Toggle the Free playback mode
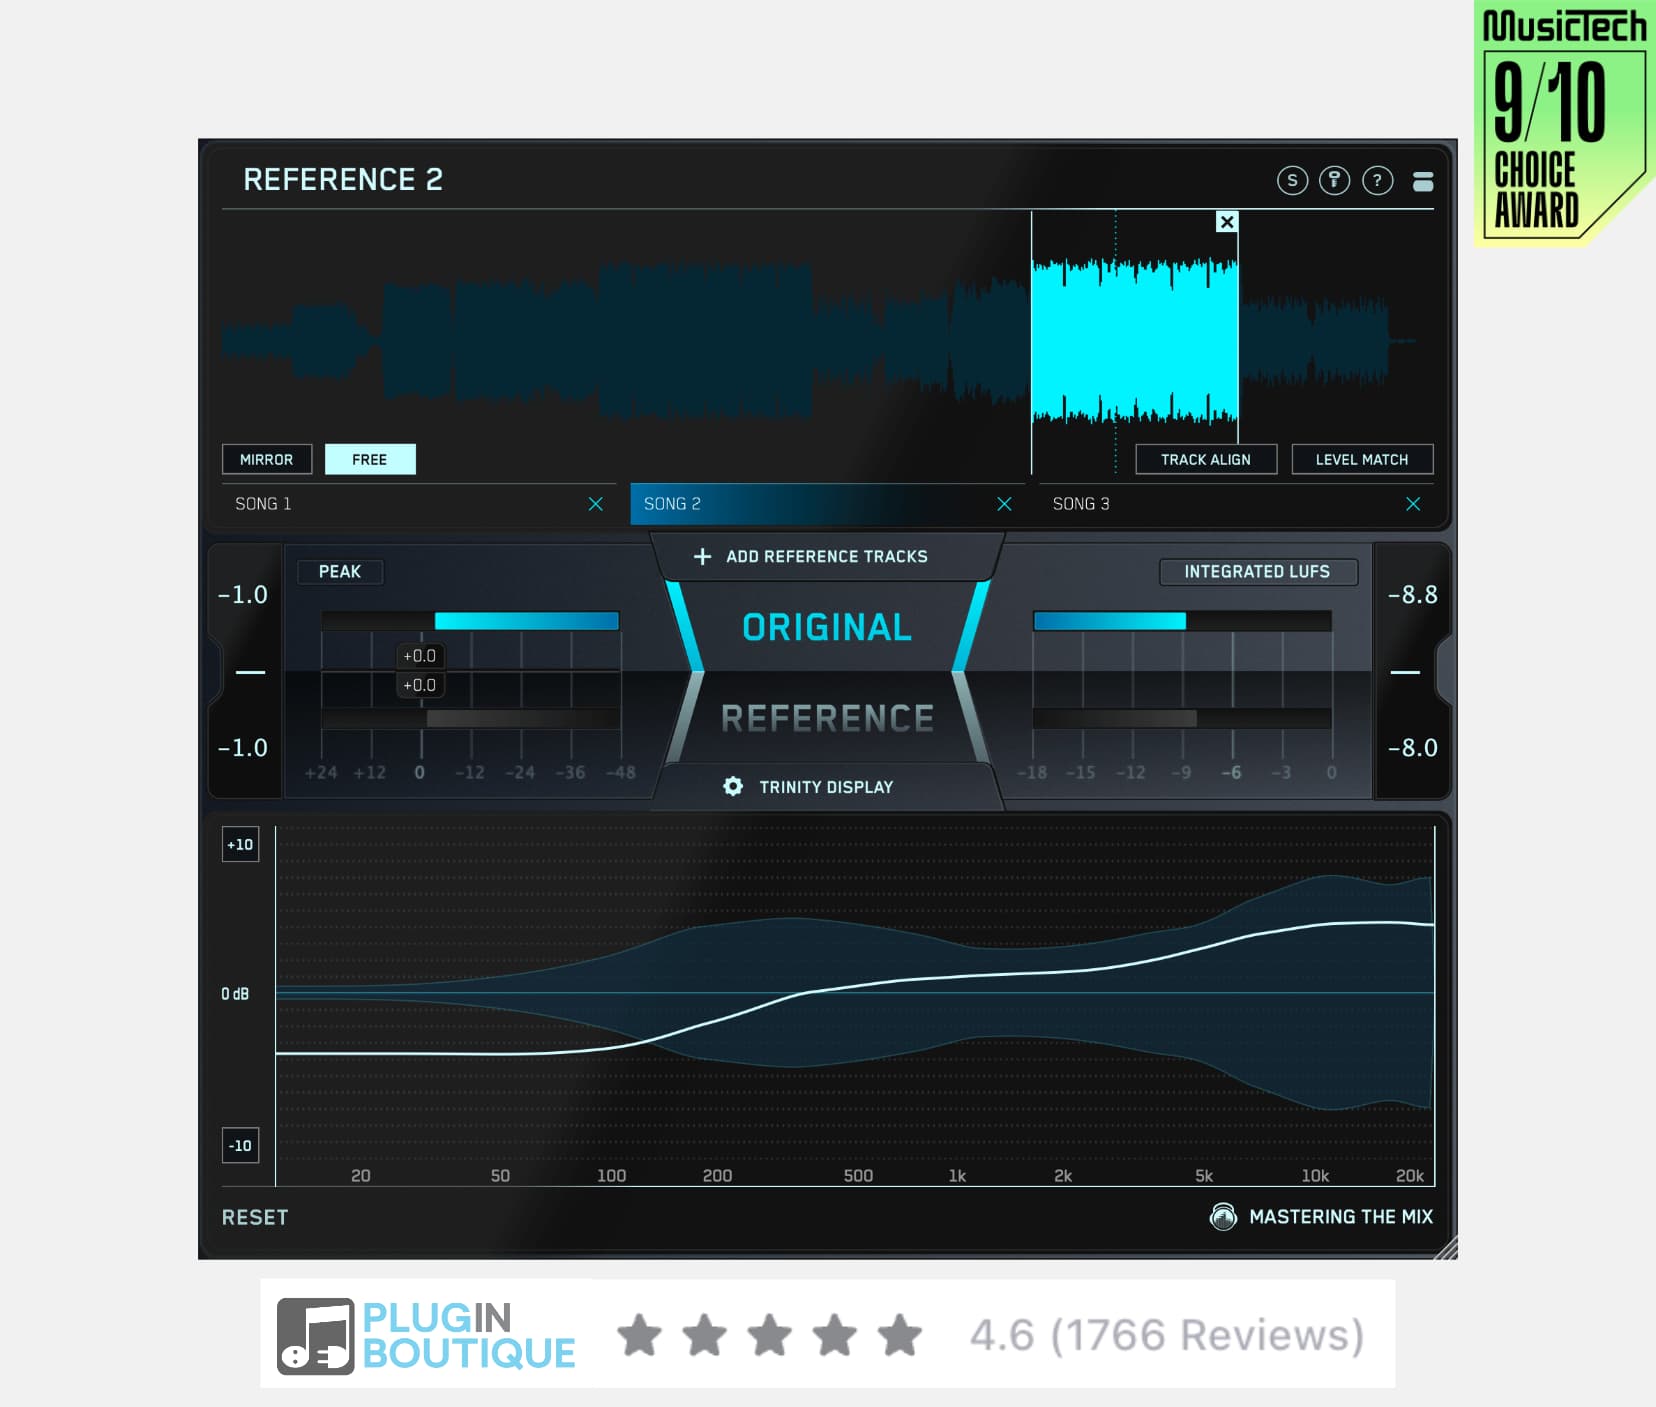 [369, 459]
